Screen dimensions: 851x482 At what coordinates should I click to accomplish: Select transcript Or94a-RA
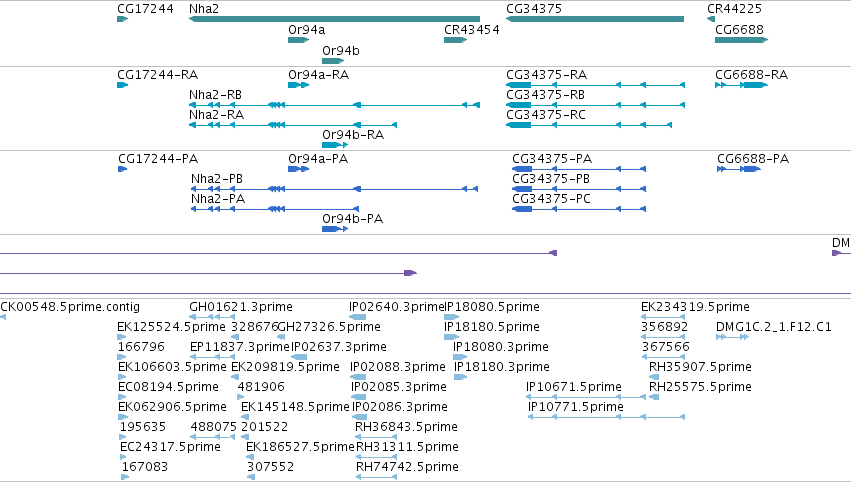[319, 75]
